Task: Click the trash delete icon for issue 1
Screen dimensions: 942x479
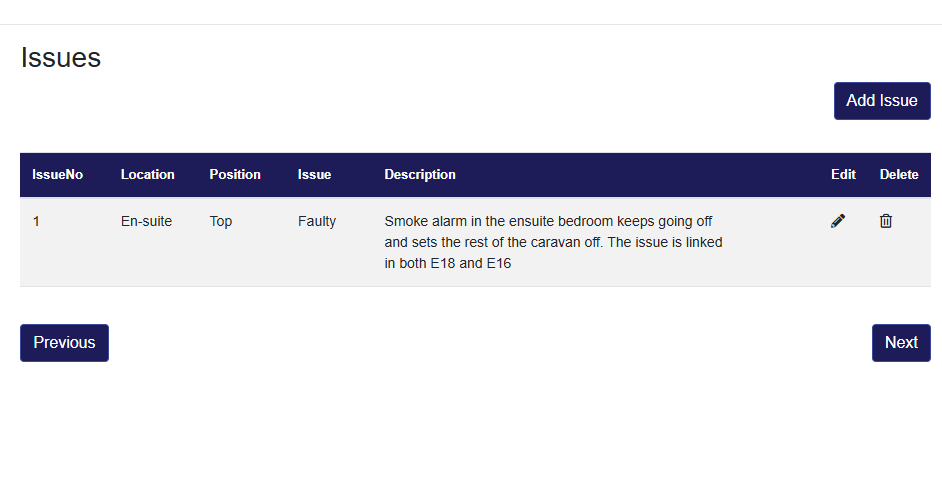Action: point(886,221)
